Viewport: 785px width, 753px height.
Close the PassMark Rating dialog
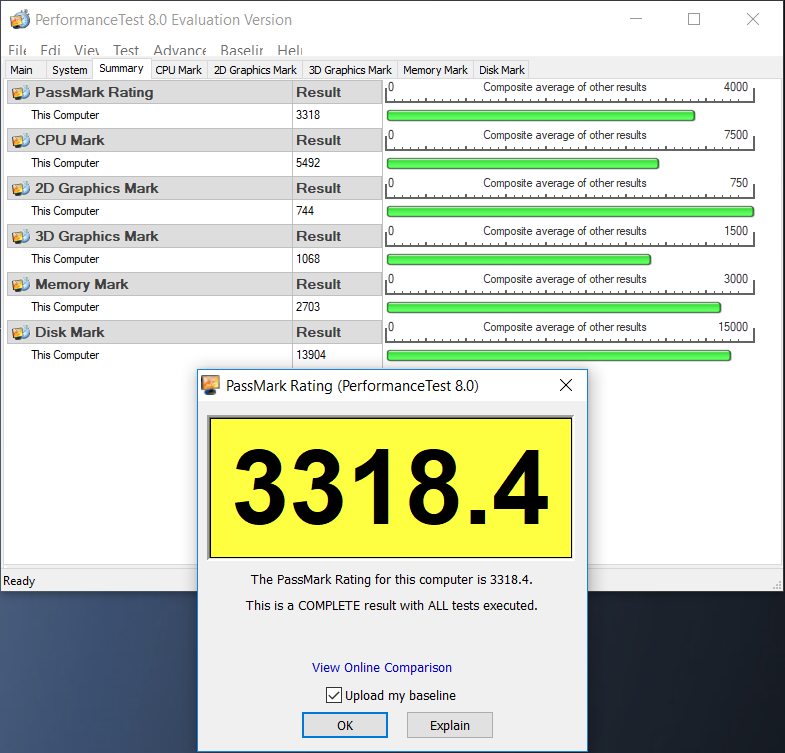[x=566, y=386]
